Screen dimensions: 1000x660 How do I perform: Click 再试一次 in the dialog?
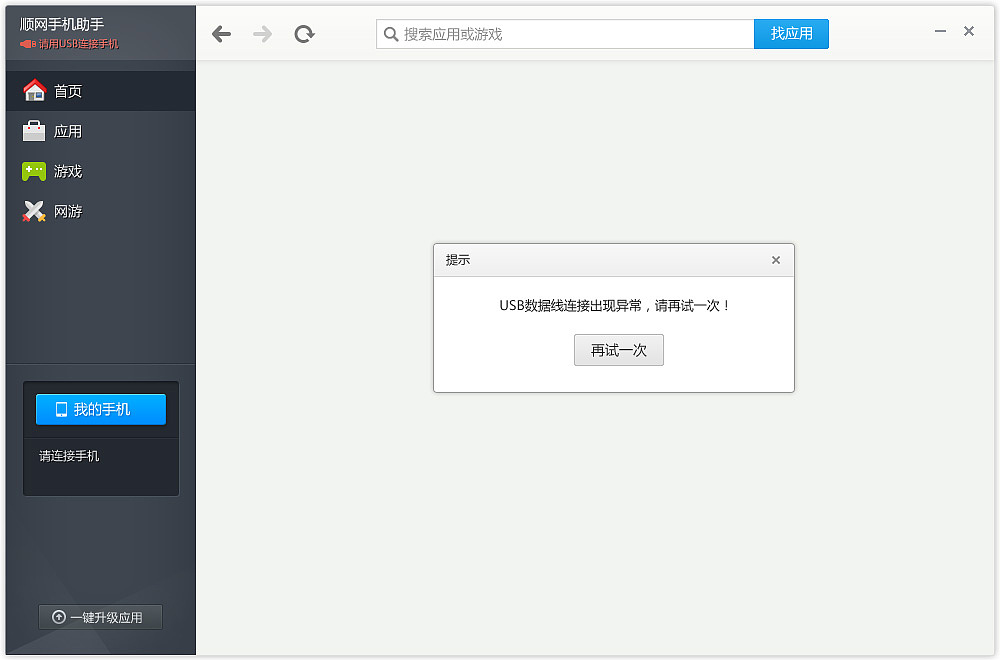click(618, 350)
